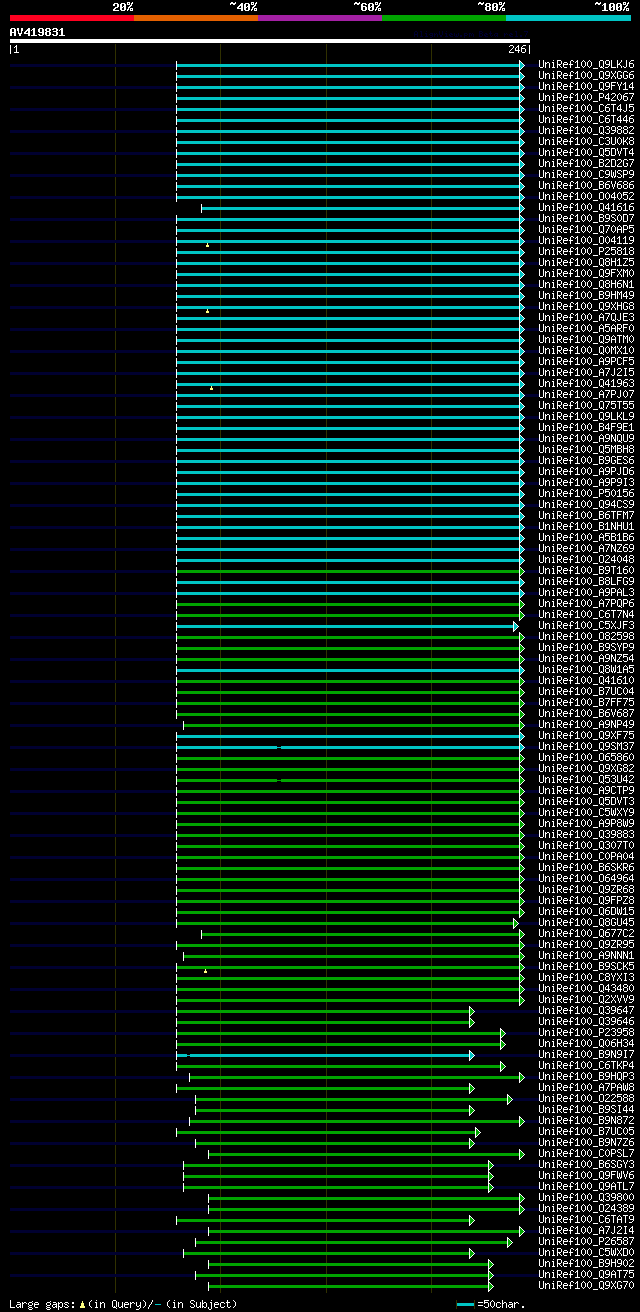The image size is (640, 1312).
Task: Select the label UniRef100_Q9XG70
Action: coord(586,1285)
